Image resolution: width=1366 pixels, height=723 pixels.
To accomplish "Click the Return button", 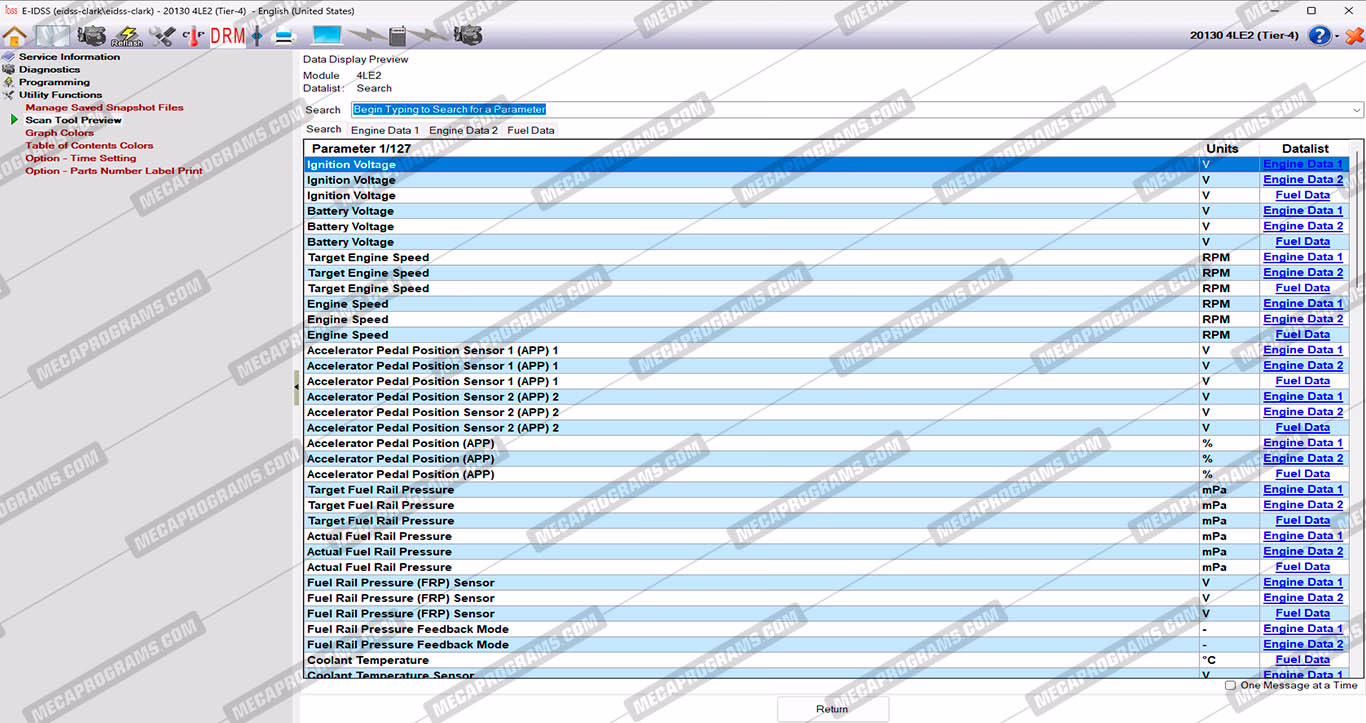I will click(x=832, y=709).
